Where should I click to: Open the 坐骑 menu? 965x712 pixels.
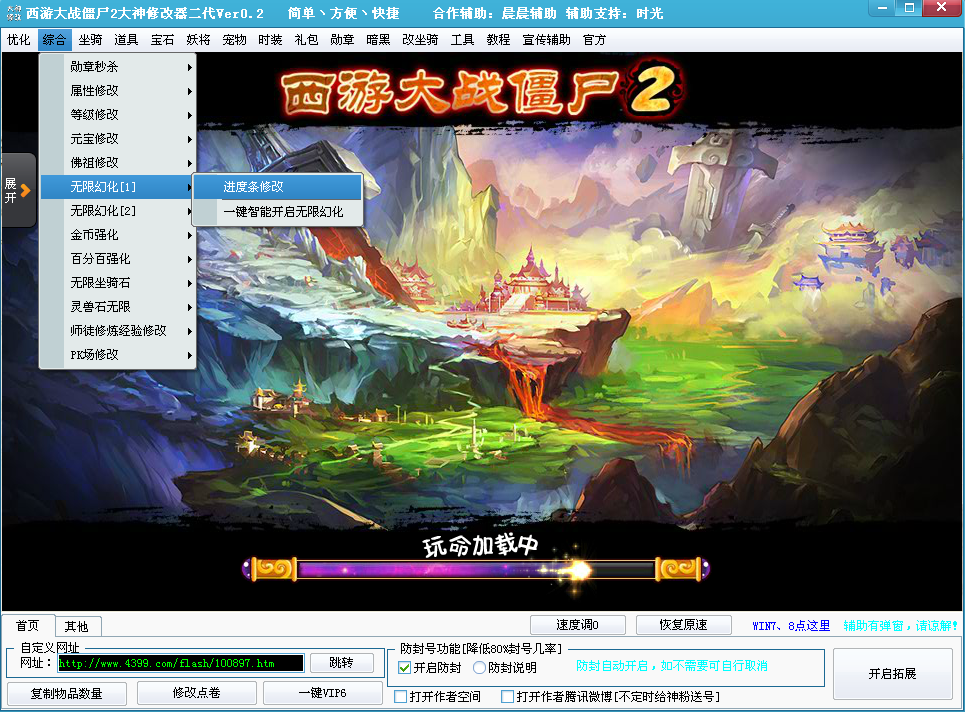(x=90, y=40)
